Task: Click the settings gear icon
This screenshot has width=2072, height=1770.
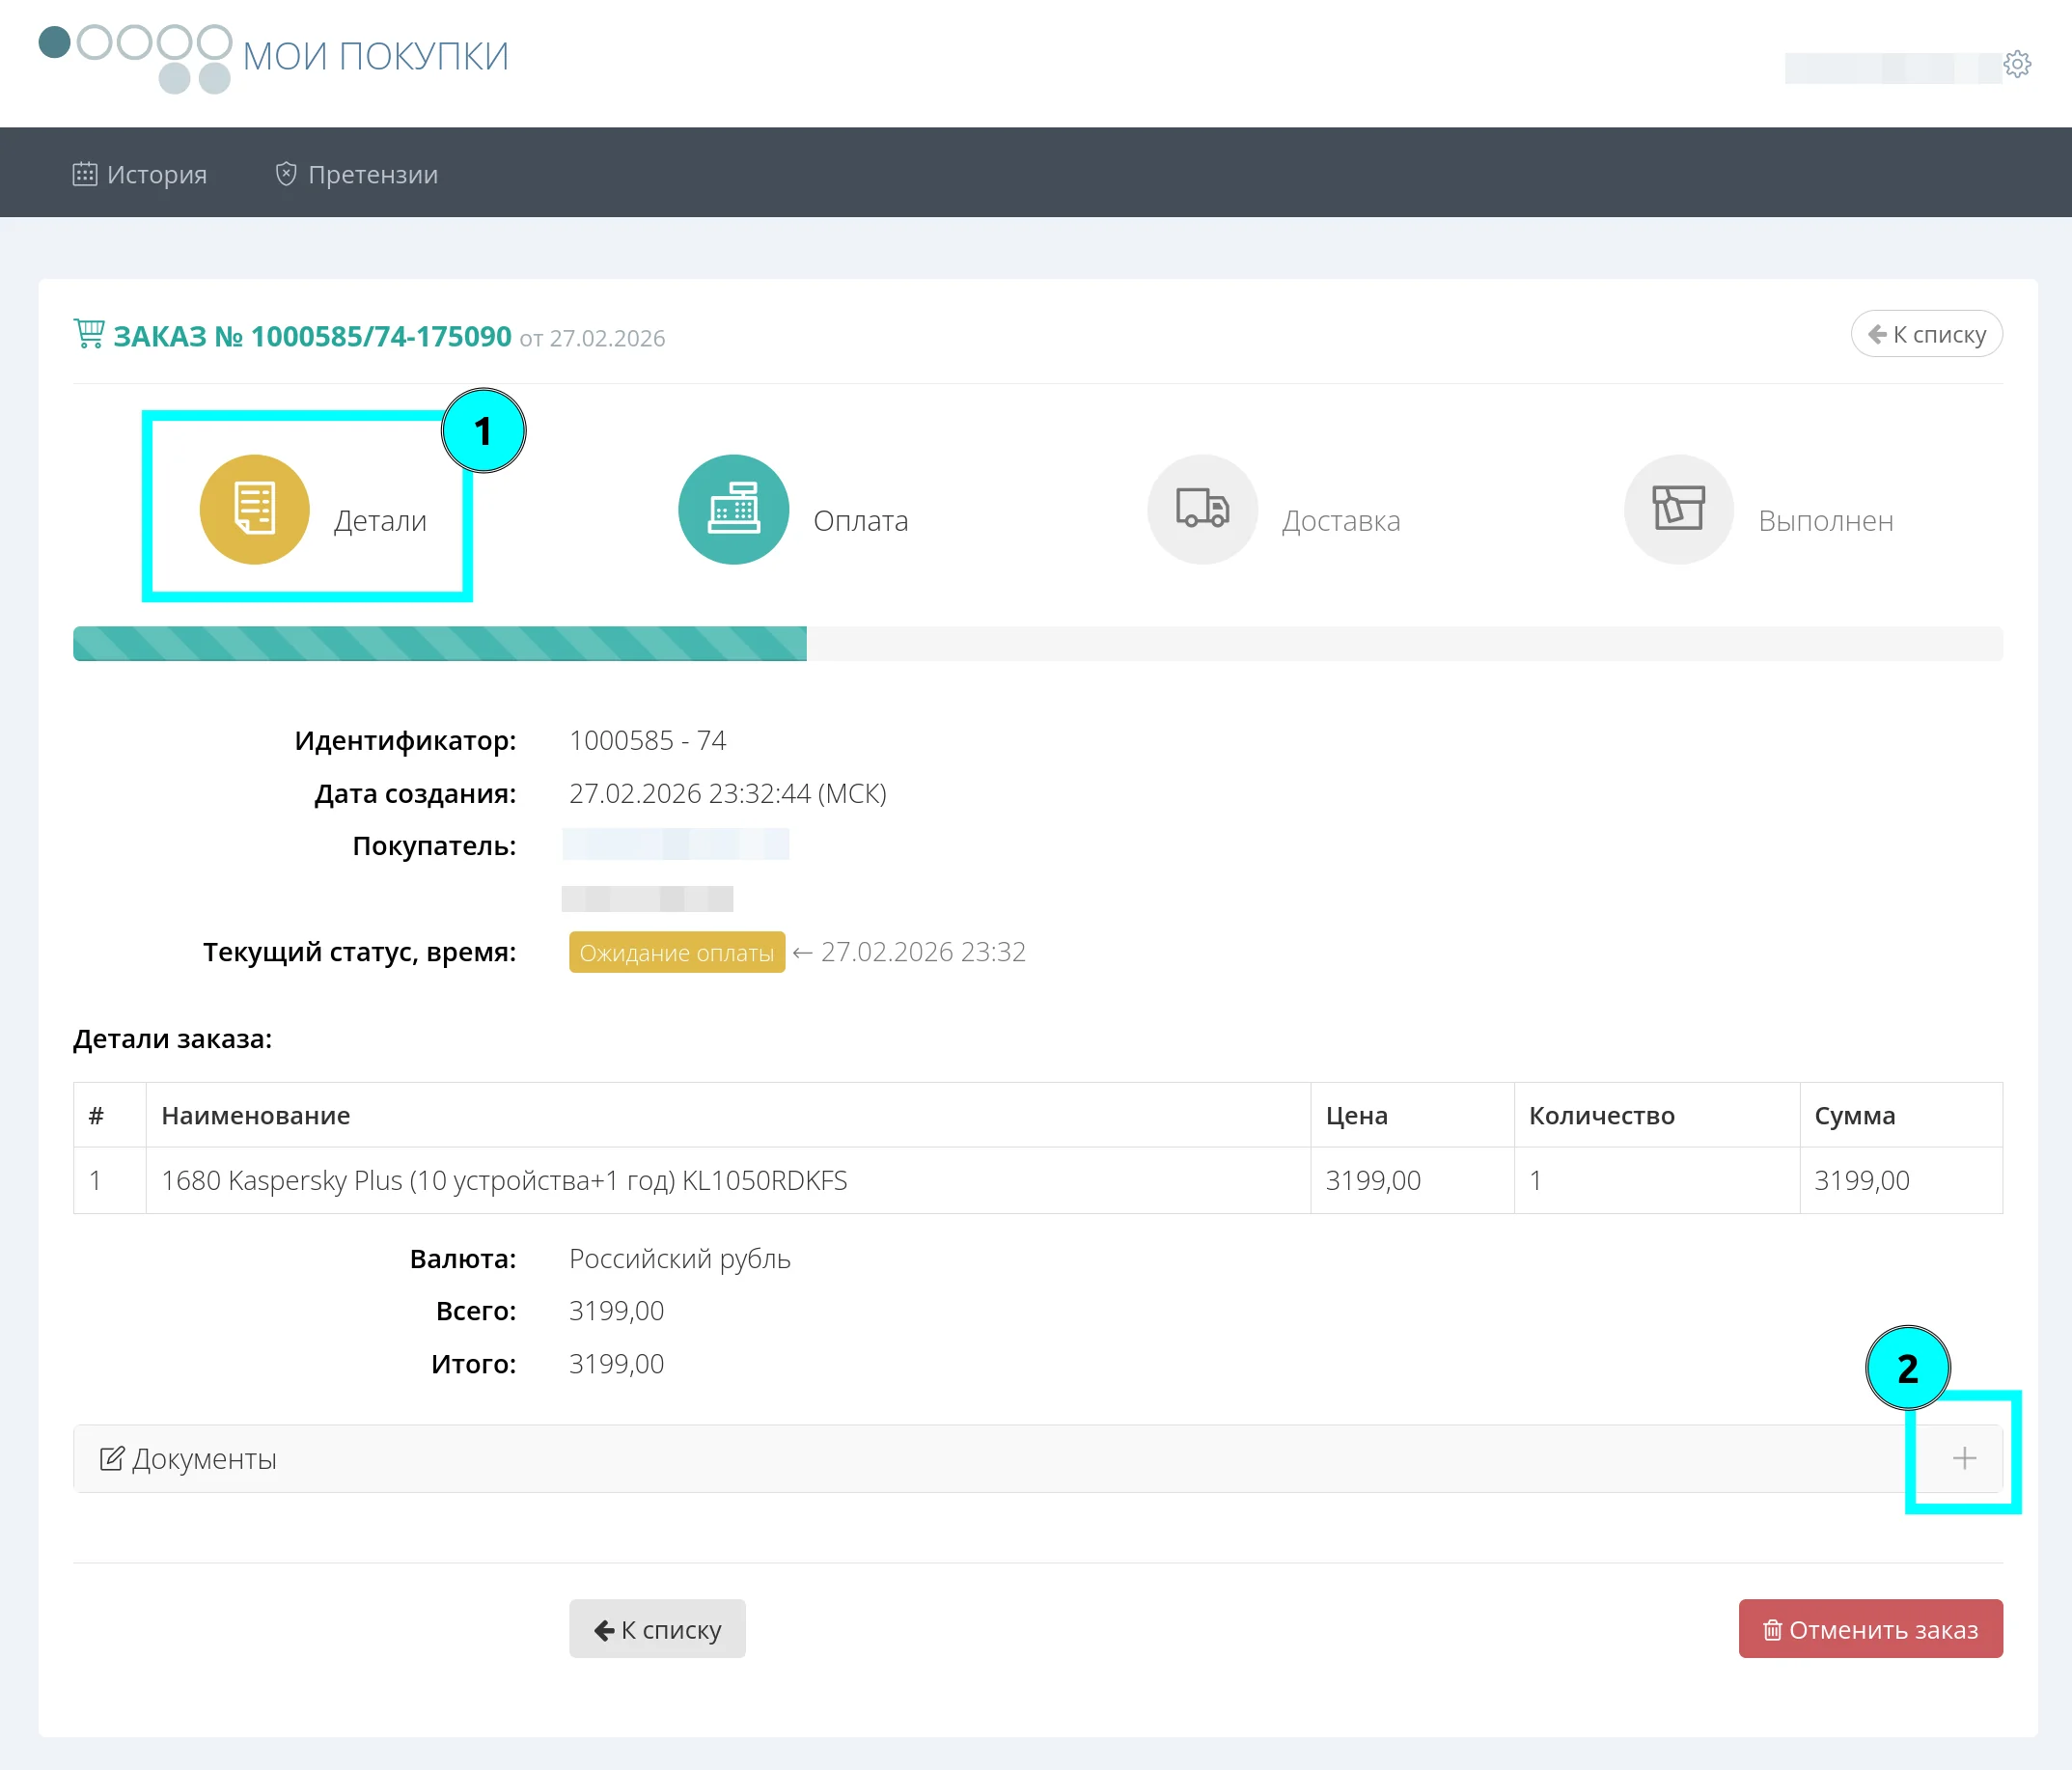Action: coord(2016,64)
